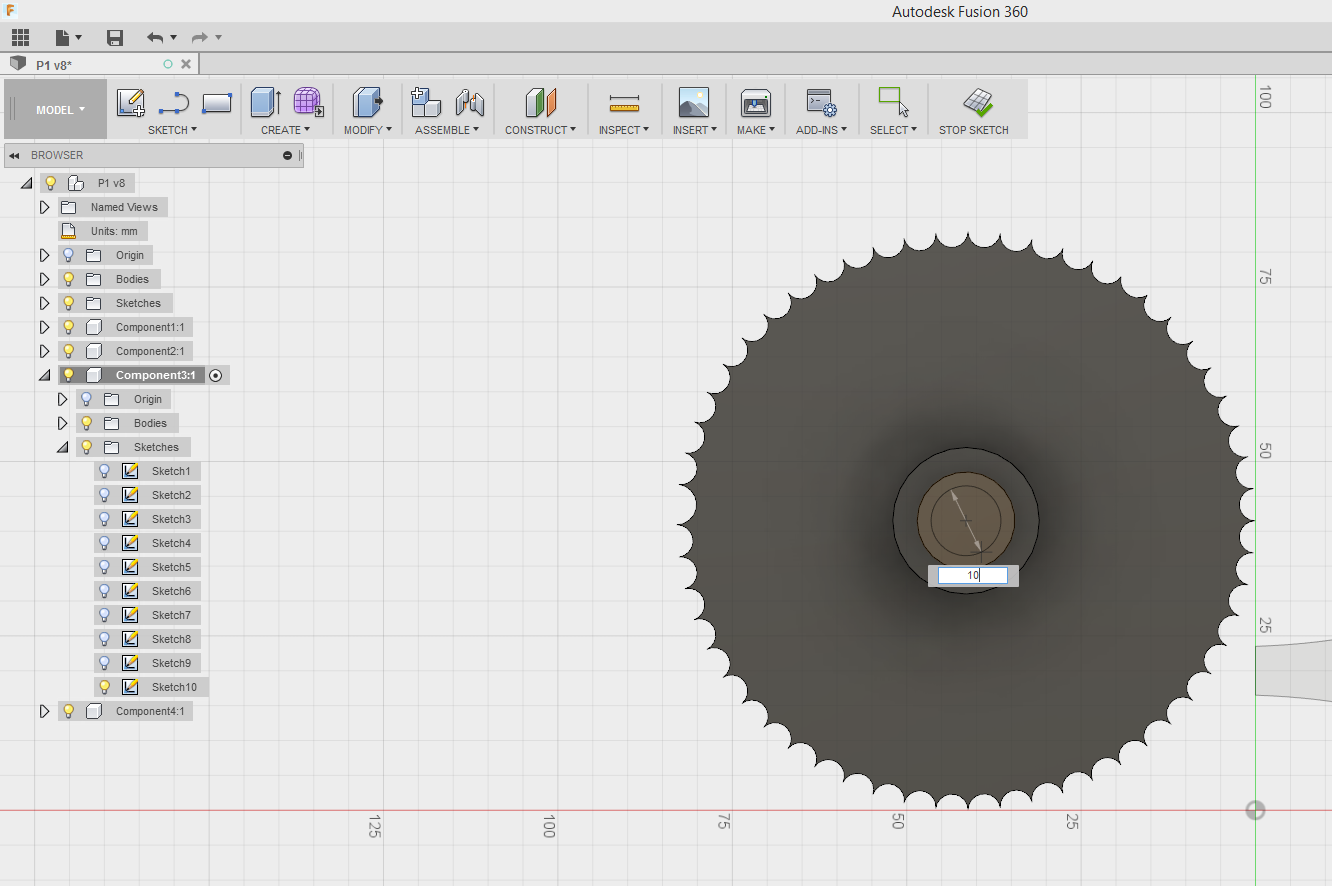Viewport: 1332px width, 886px height.
Task: Click the Units: mm document icon
Action: click(68, 231)
